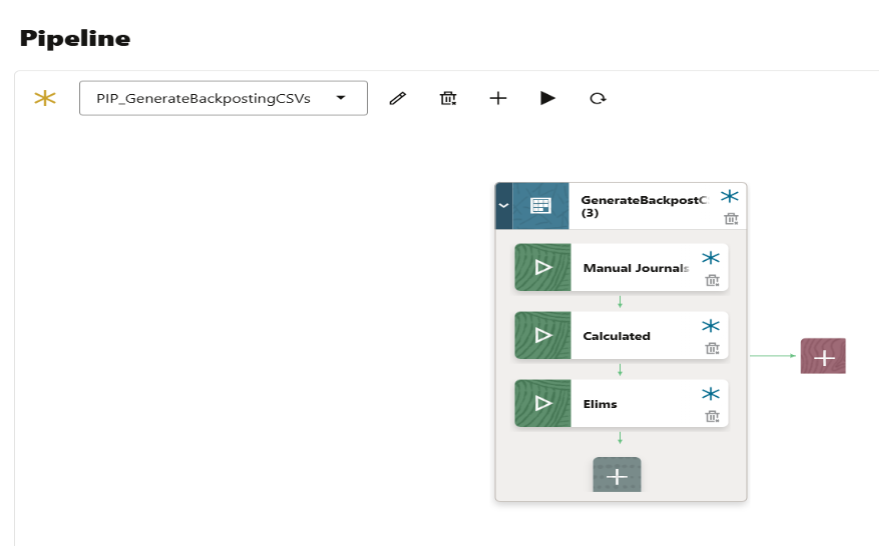879x546 pixels.
Task: Add a new job below Elims
Action: [617, 475]
